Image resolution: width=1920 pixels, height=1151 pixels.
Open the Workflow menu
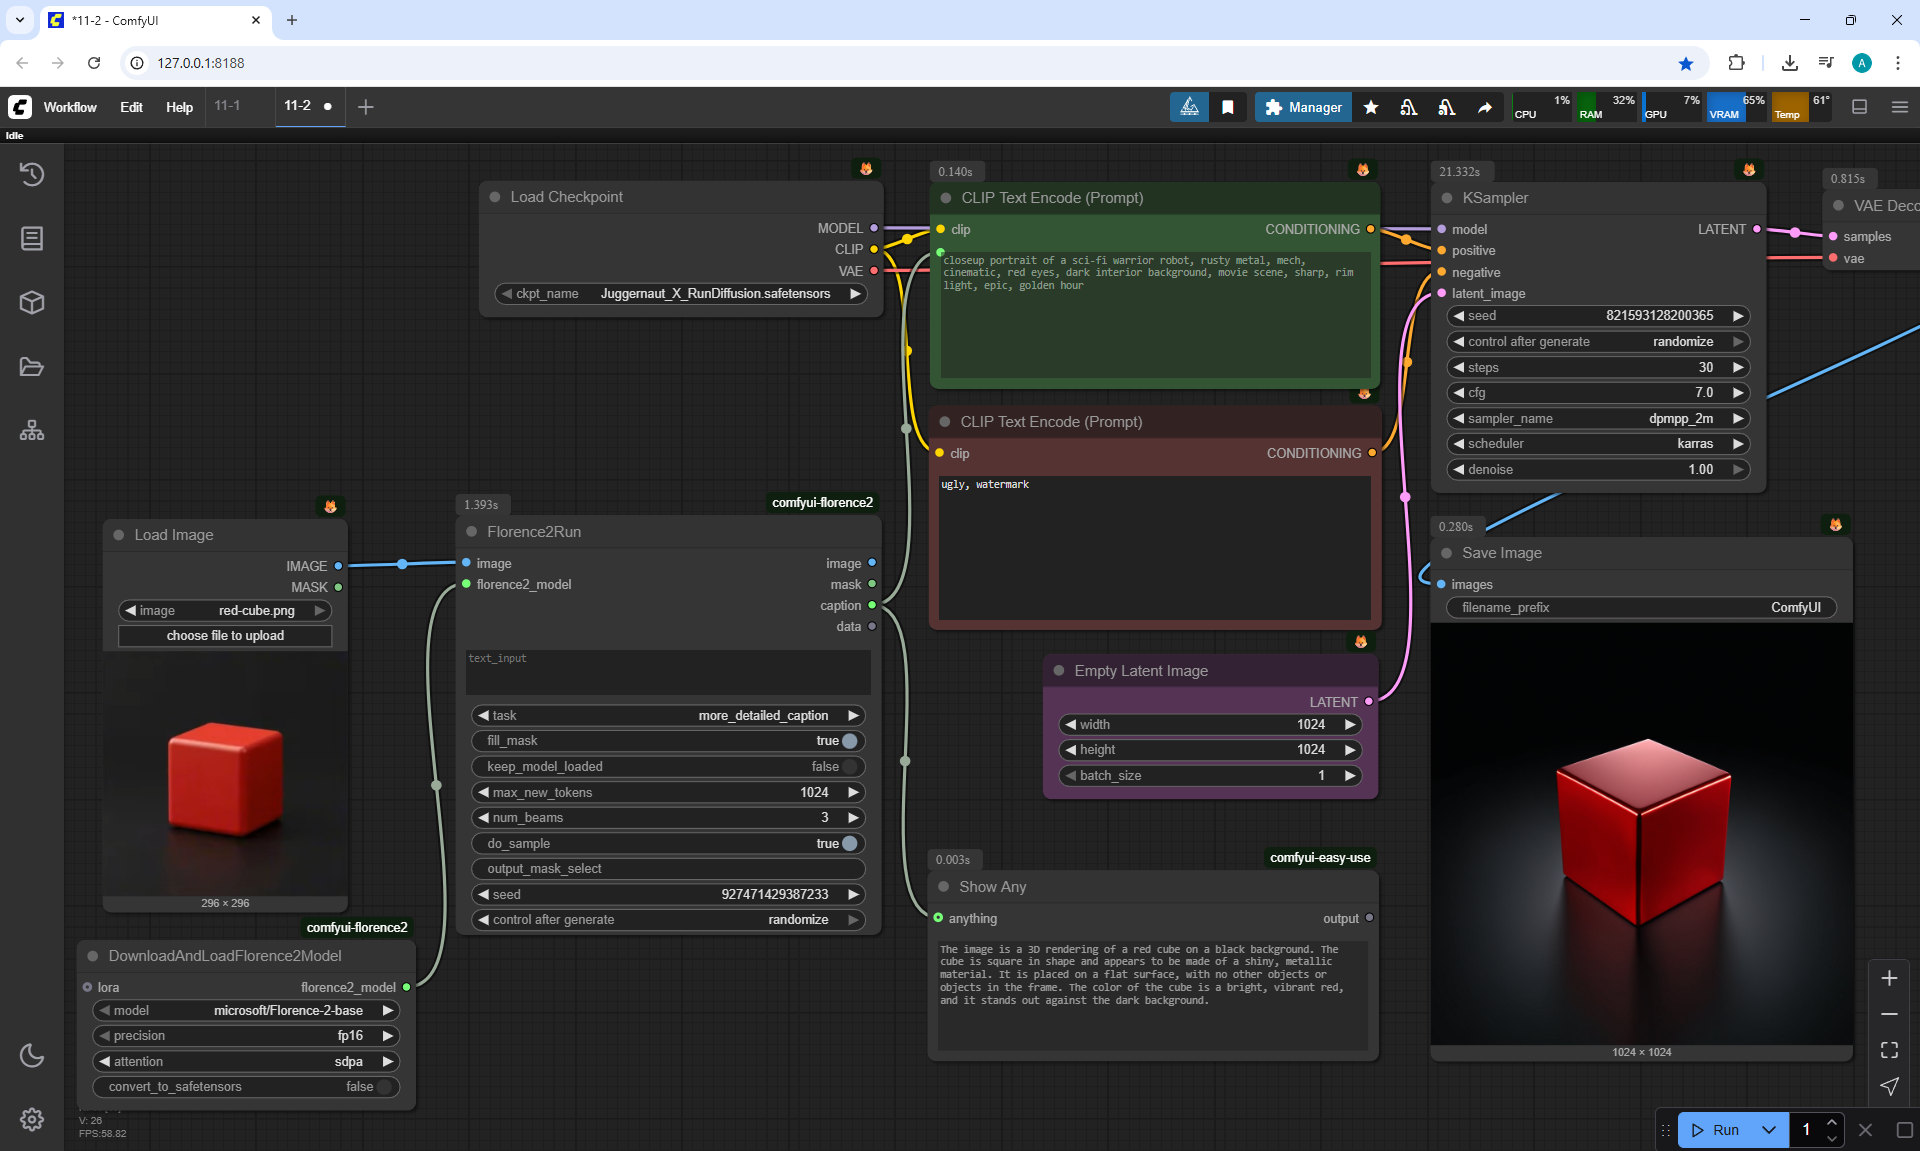coord(70,107)
